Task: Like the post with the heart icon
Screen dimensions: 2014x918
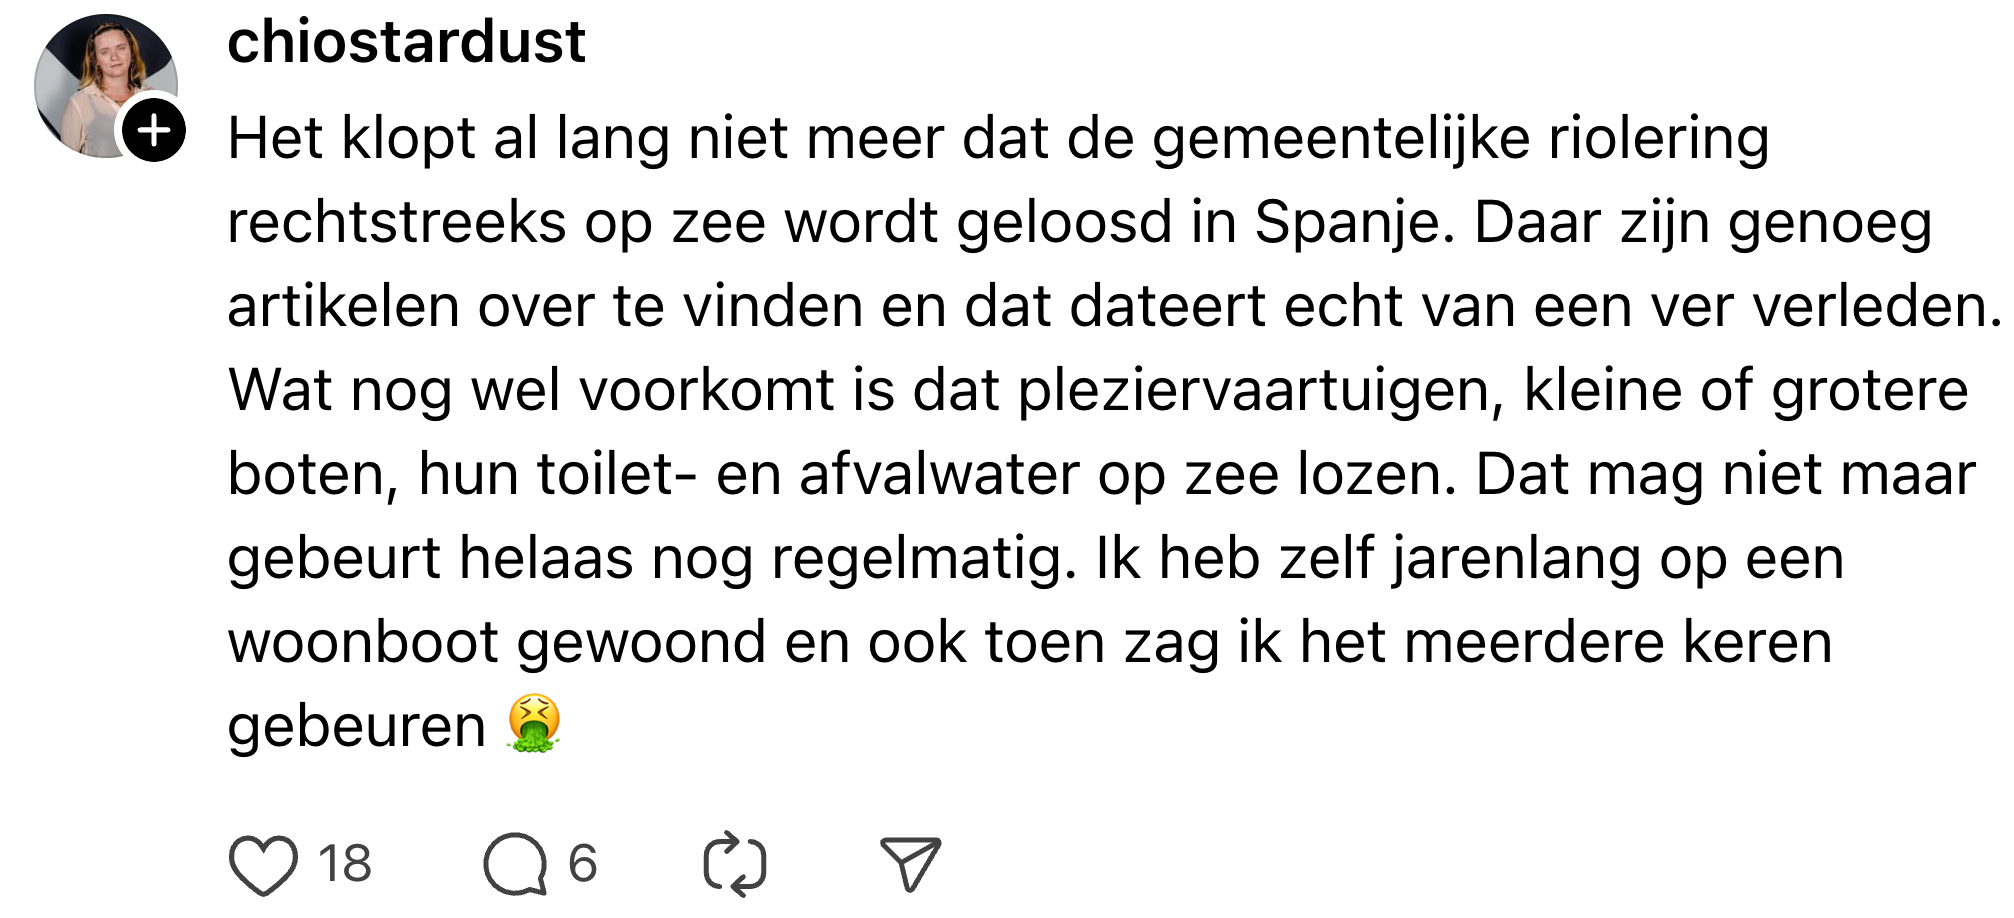Action: click(x=263, y=864)
